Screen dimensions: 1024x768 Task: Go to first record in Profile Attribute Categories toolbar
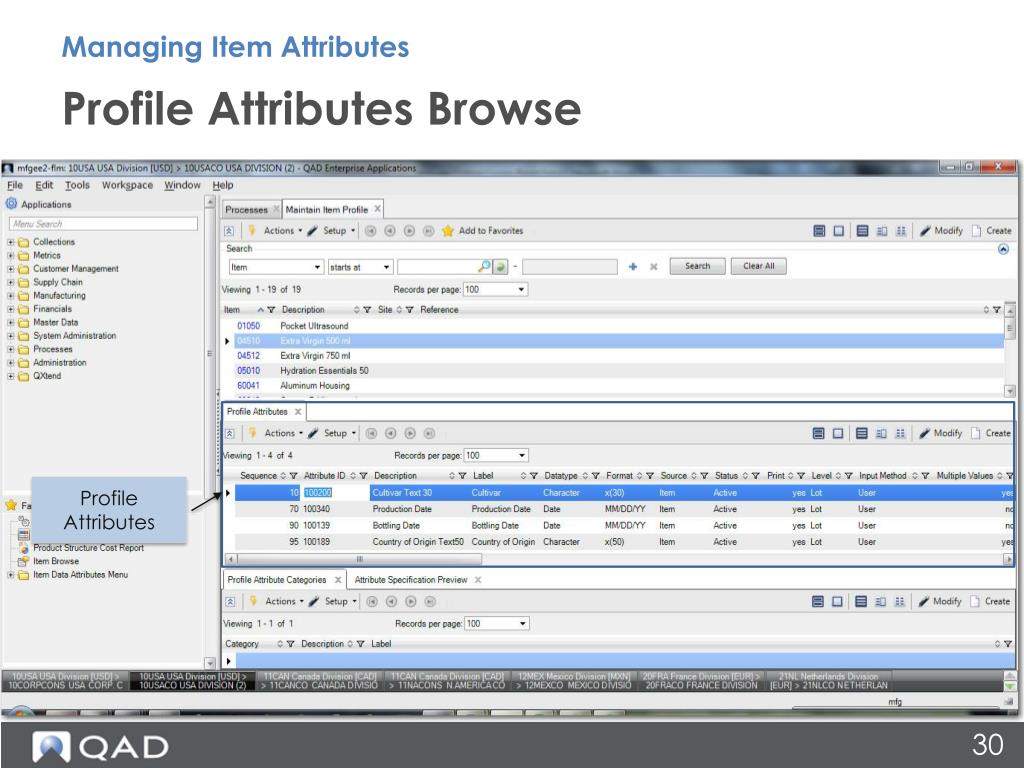coord(372,601)
